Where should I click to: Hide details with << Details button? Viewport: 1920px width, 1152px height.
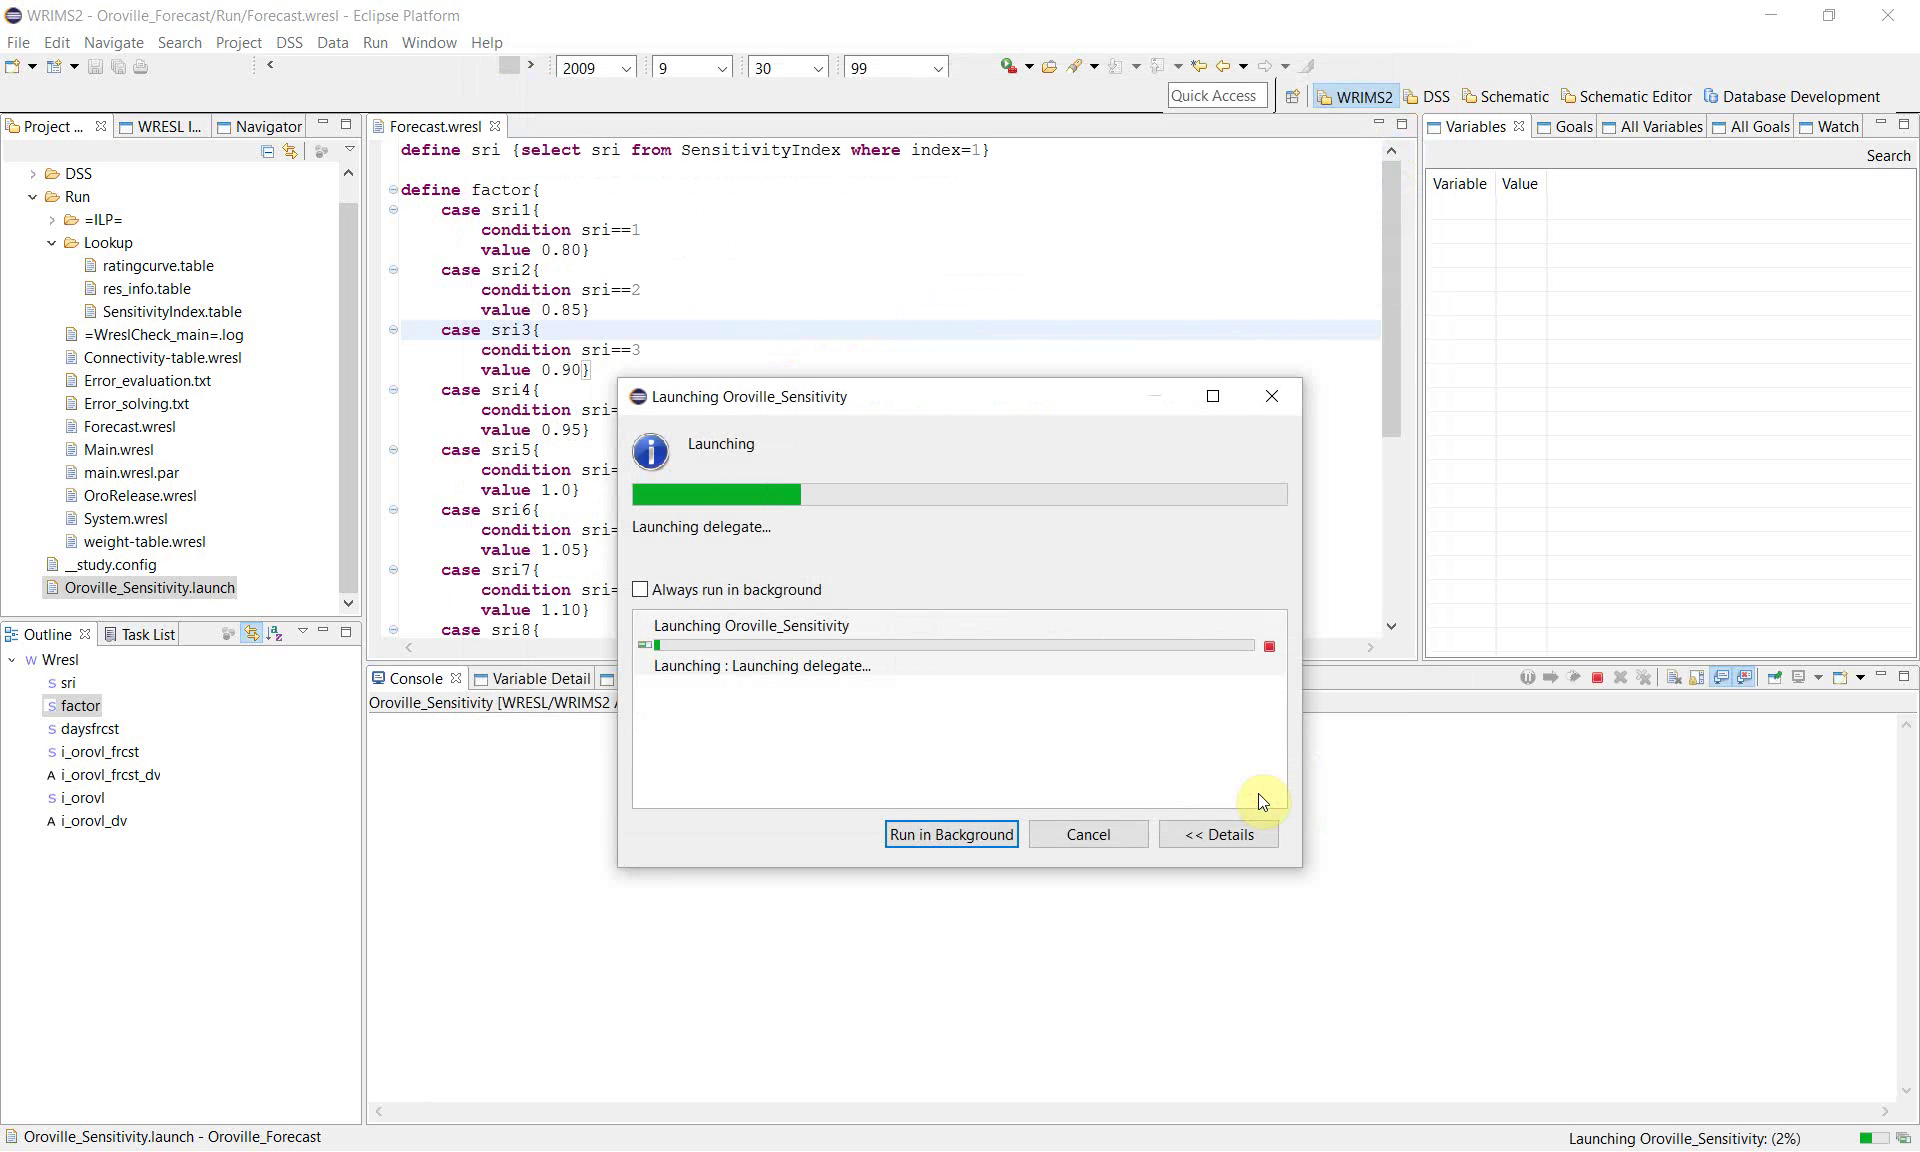click(1219, 835)
